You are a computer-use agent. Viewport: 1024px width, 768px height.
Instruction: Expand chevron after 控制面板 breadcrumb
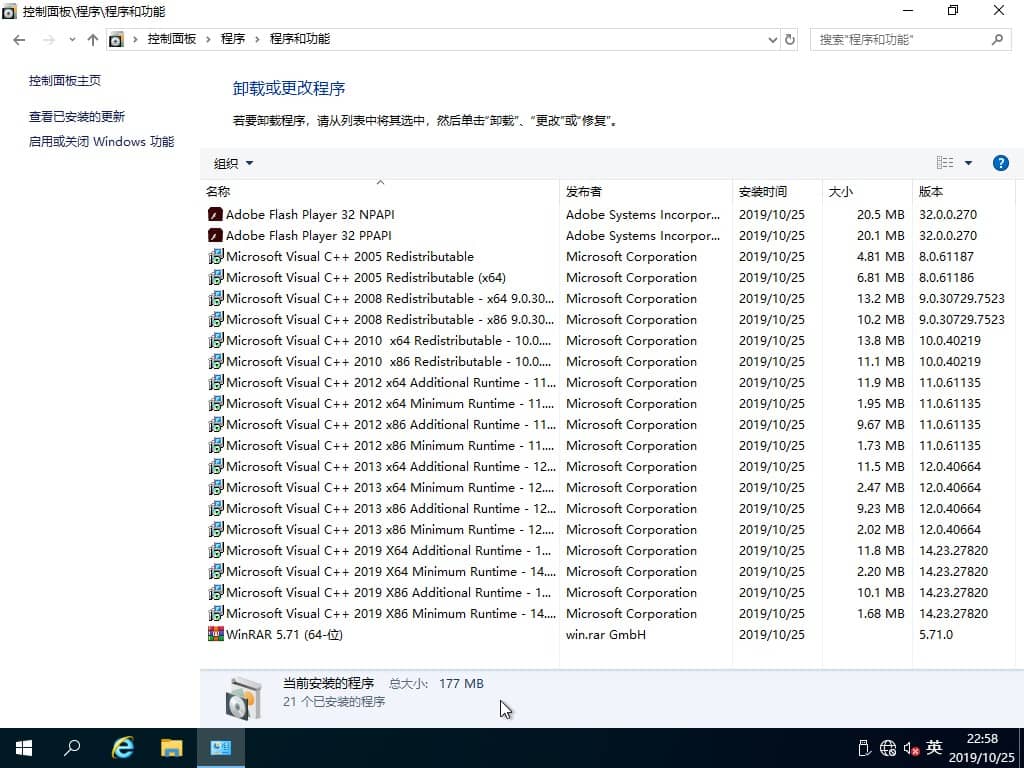pyautogui.click(x=208, y=40)
